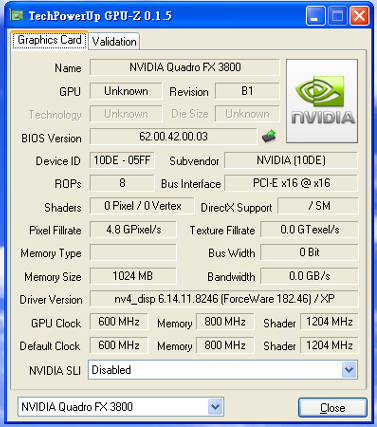The image size is (377, 427).
Task: Select the Graphics Card tab
Action: tap(49, 40)
